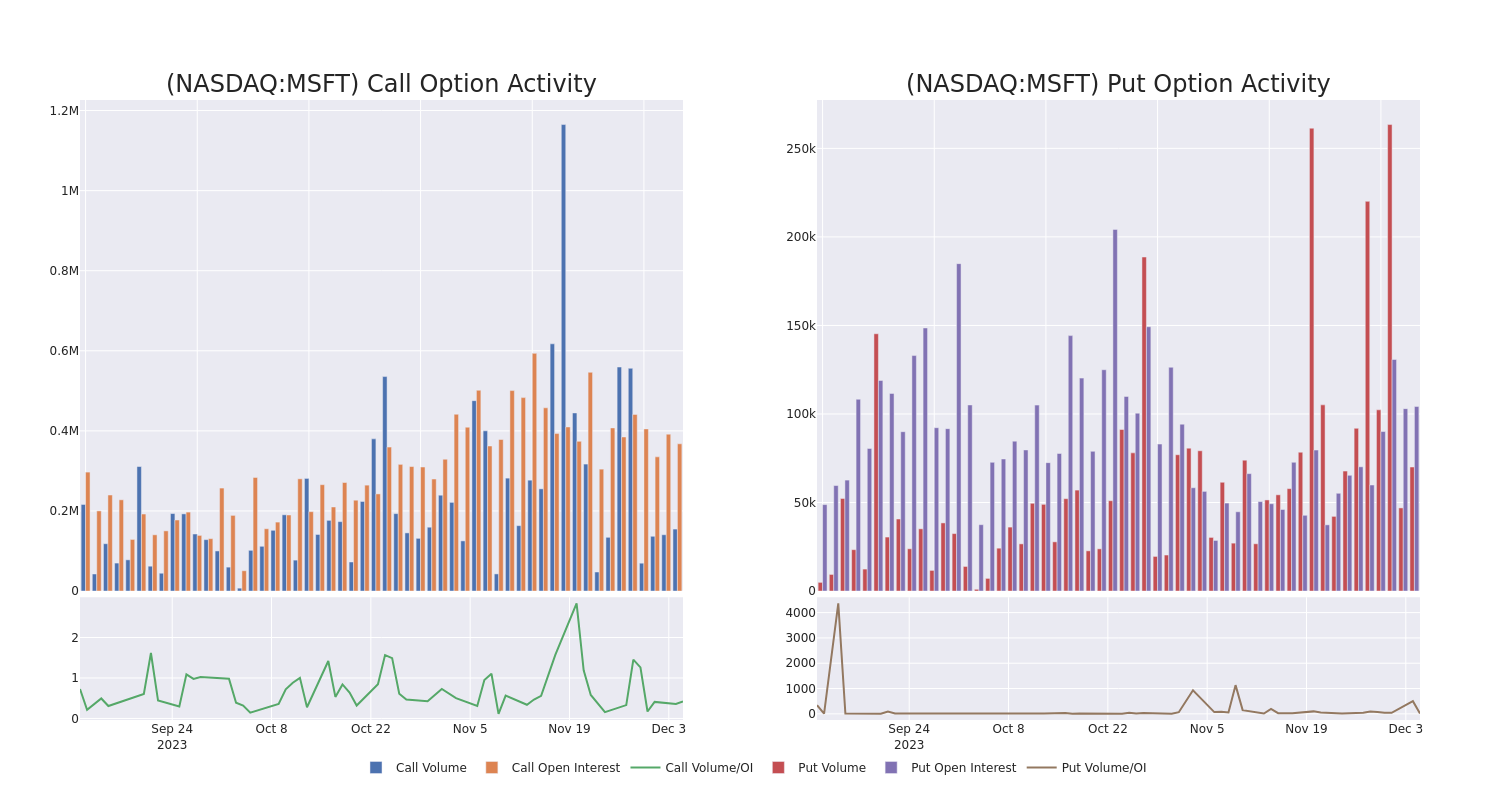Click the 4000 label on put ratio chart
The height and width of the screenshot is (800, 1500).
[801, 613]
